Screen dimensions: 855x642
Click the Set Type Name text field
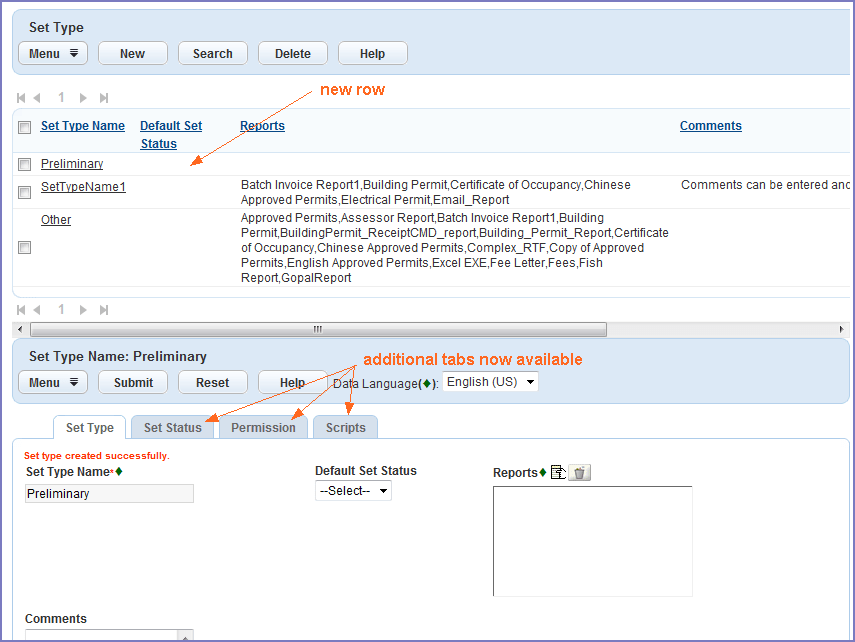pyautogui.click(x=109, y=494)
